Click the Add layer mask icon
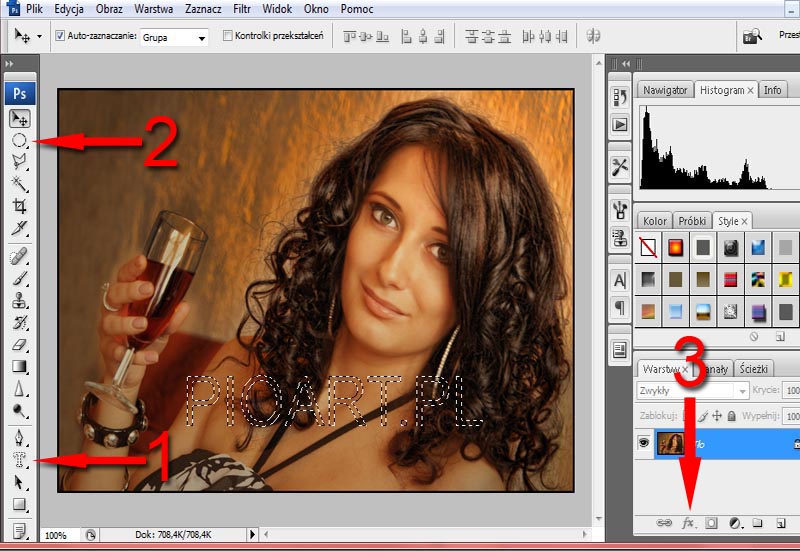Image resolution: width=800 pixels, height=551 pixels. pyautogui.click(x=711, y=523)
